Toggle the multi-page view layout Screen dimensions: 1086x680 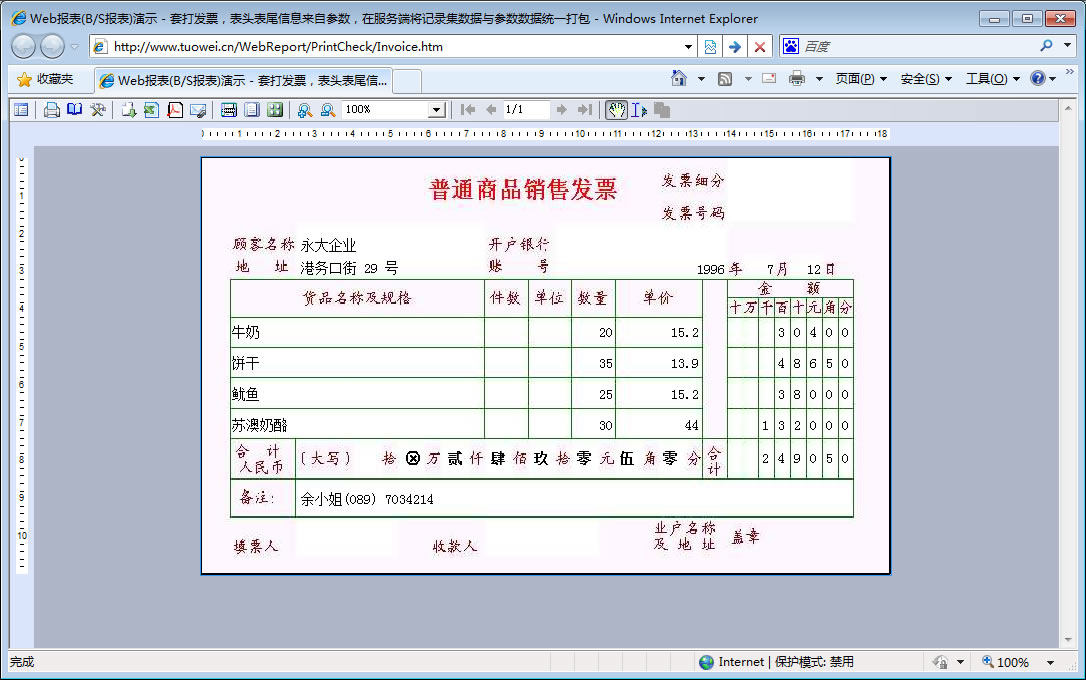click(x=275, y=110)
